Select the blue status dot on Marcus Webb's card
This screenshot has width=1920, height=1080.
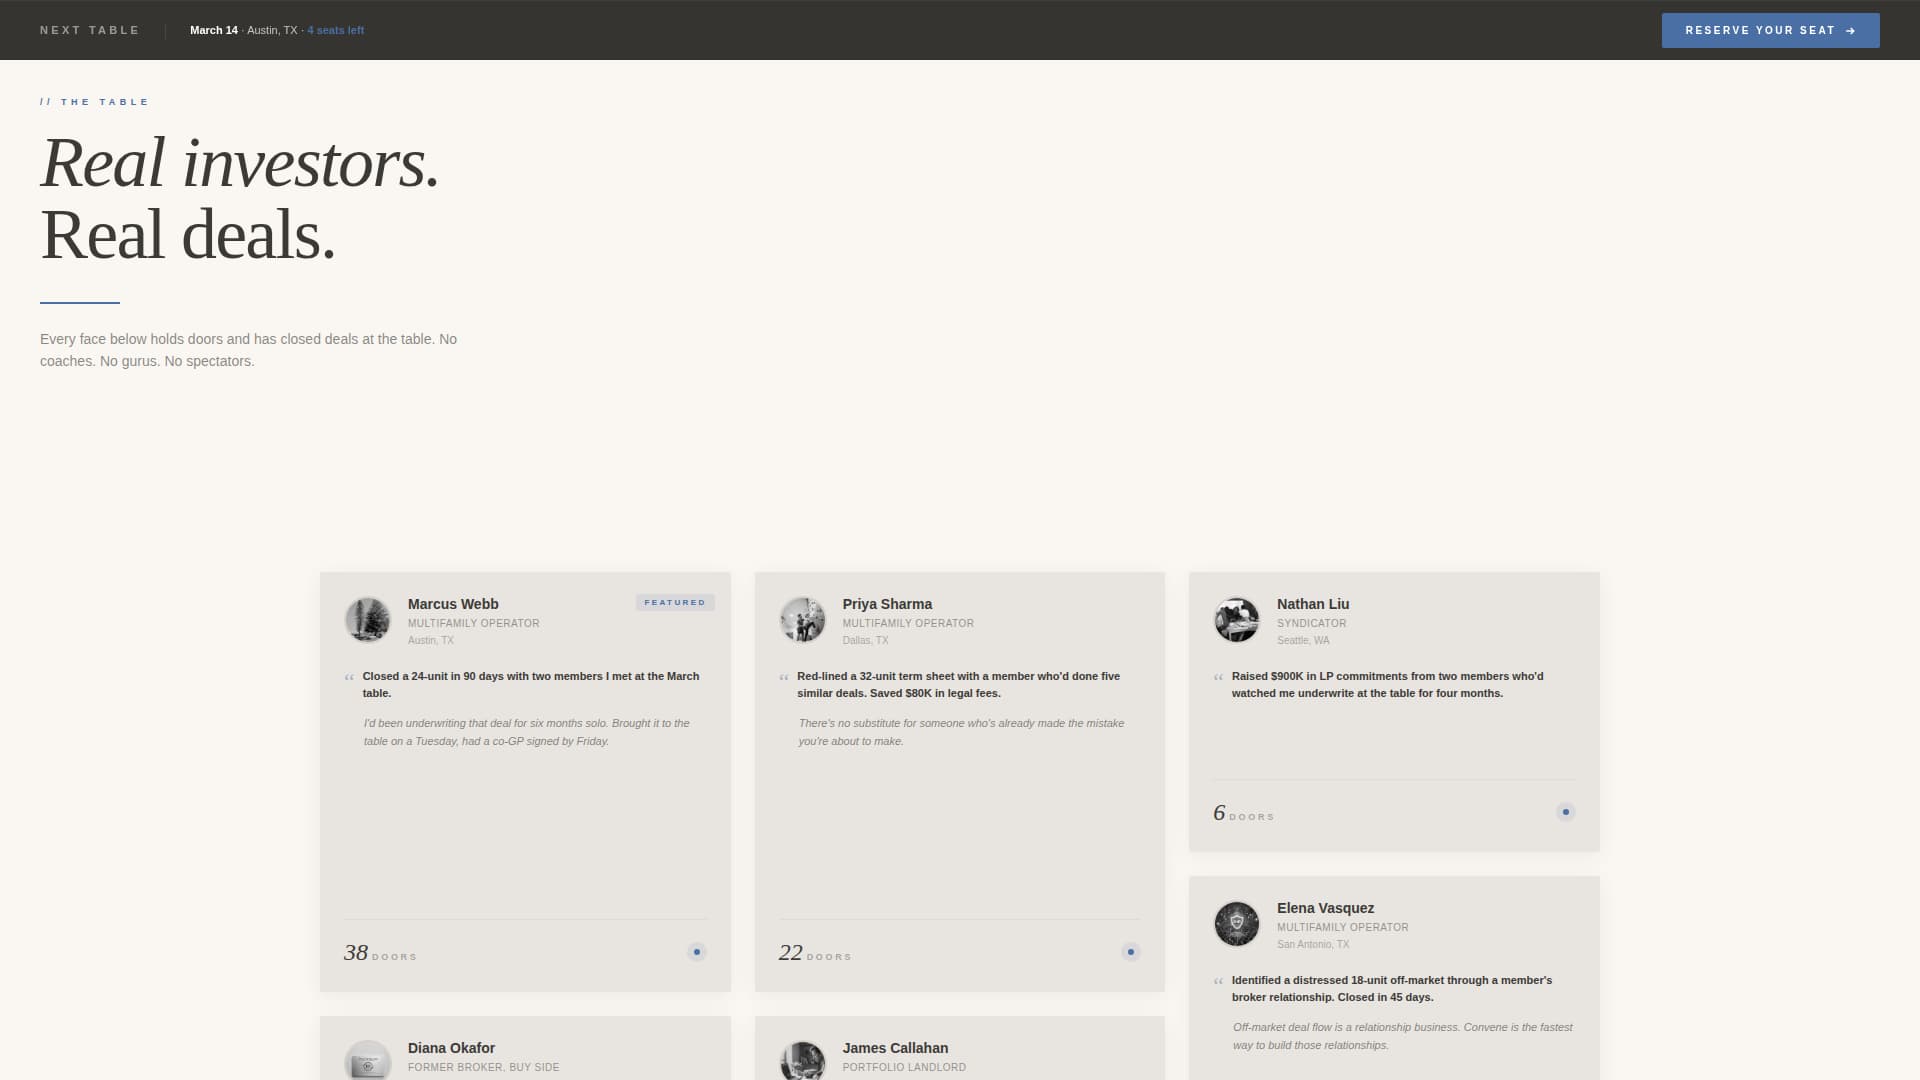tap(696, 951)
